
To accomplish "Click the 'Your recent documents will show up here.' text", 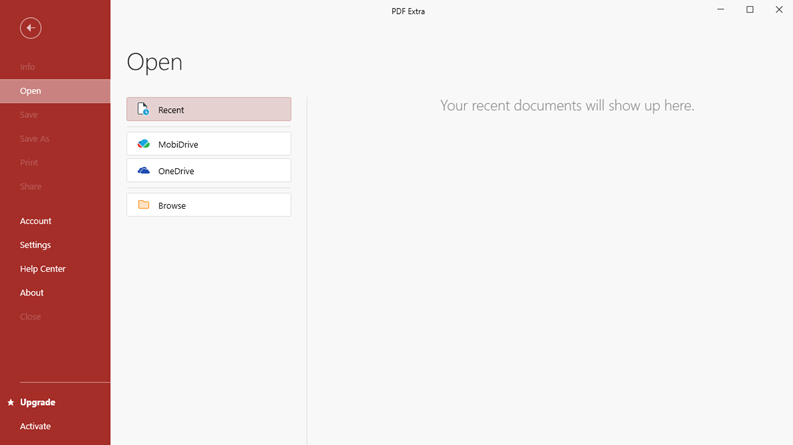I will (567, 106).
